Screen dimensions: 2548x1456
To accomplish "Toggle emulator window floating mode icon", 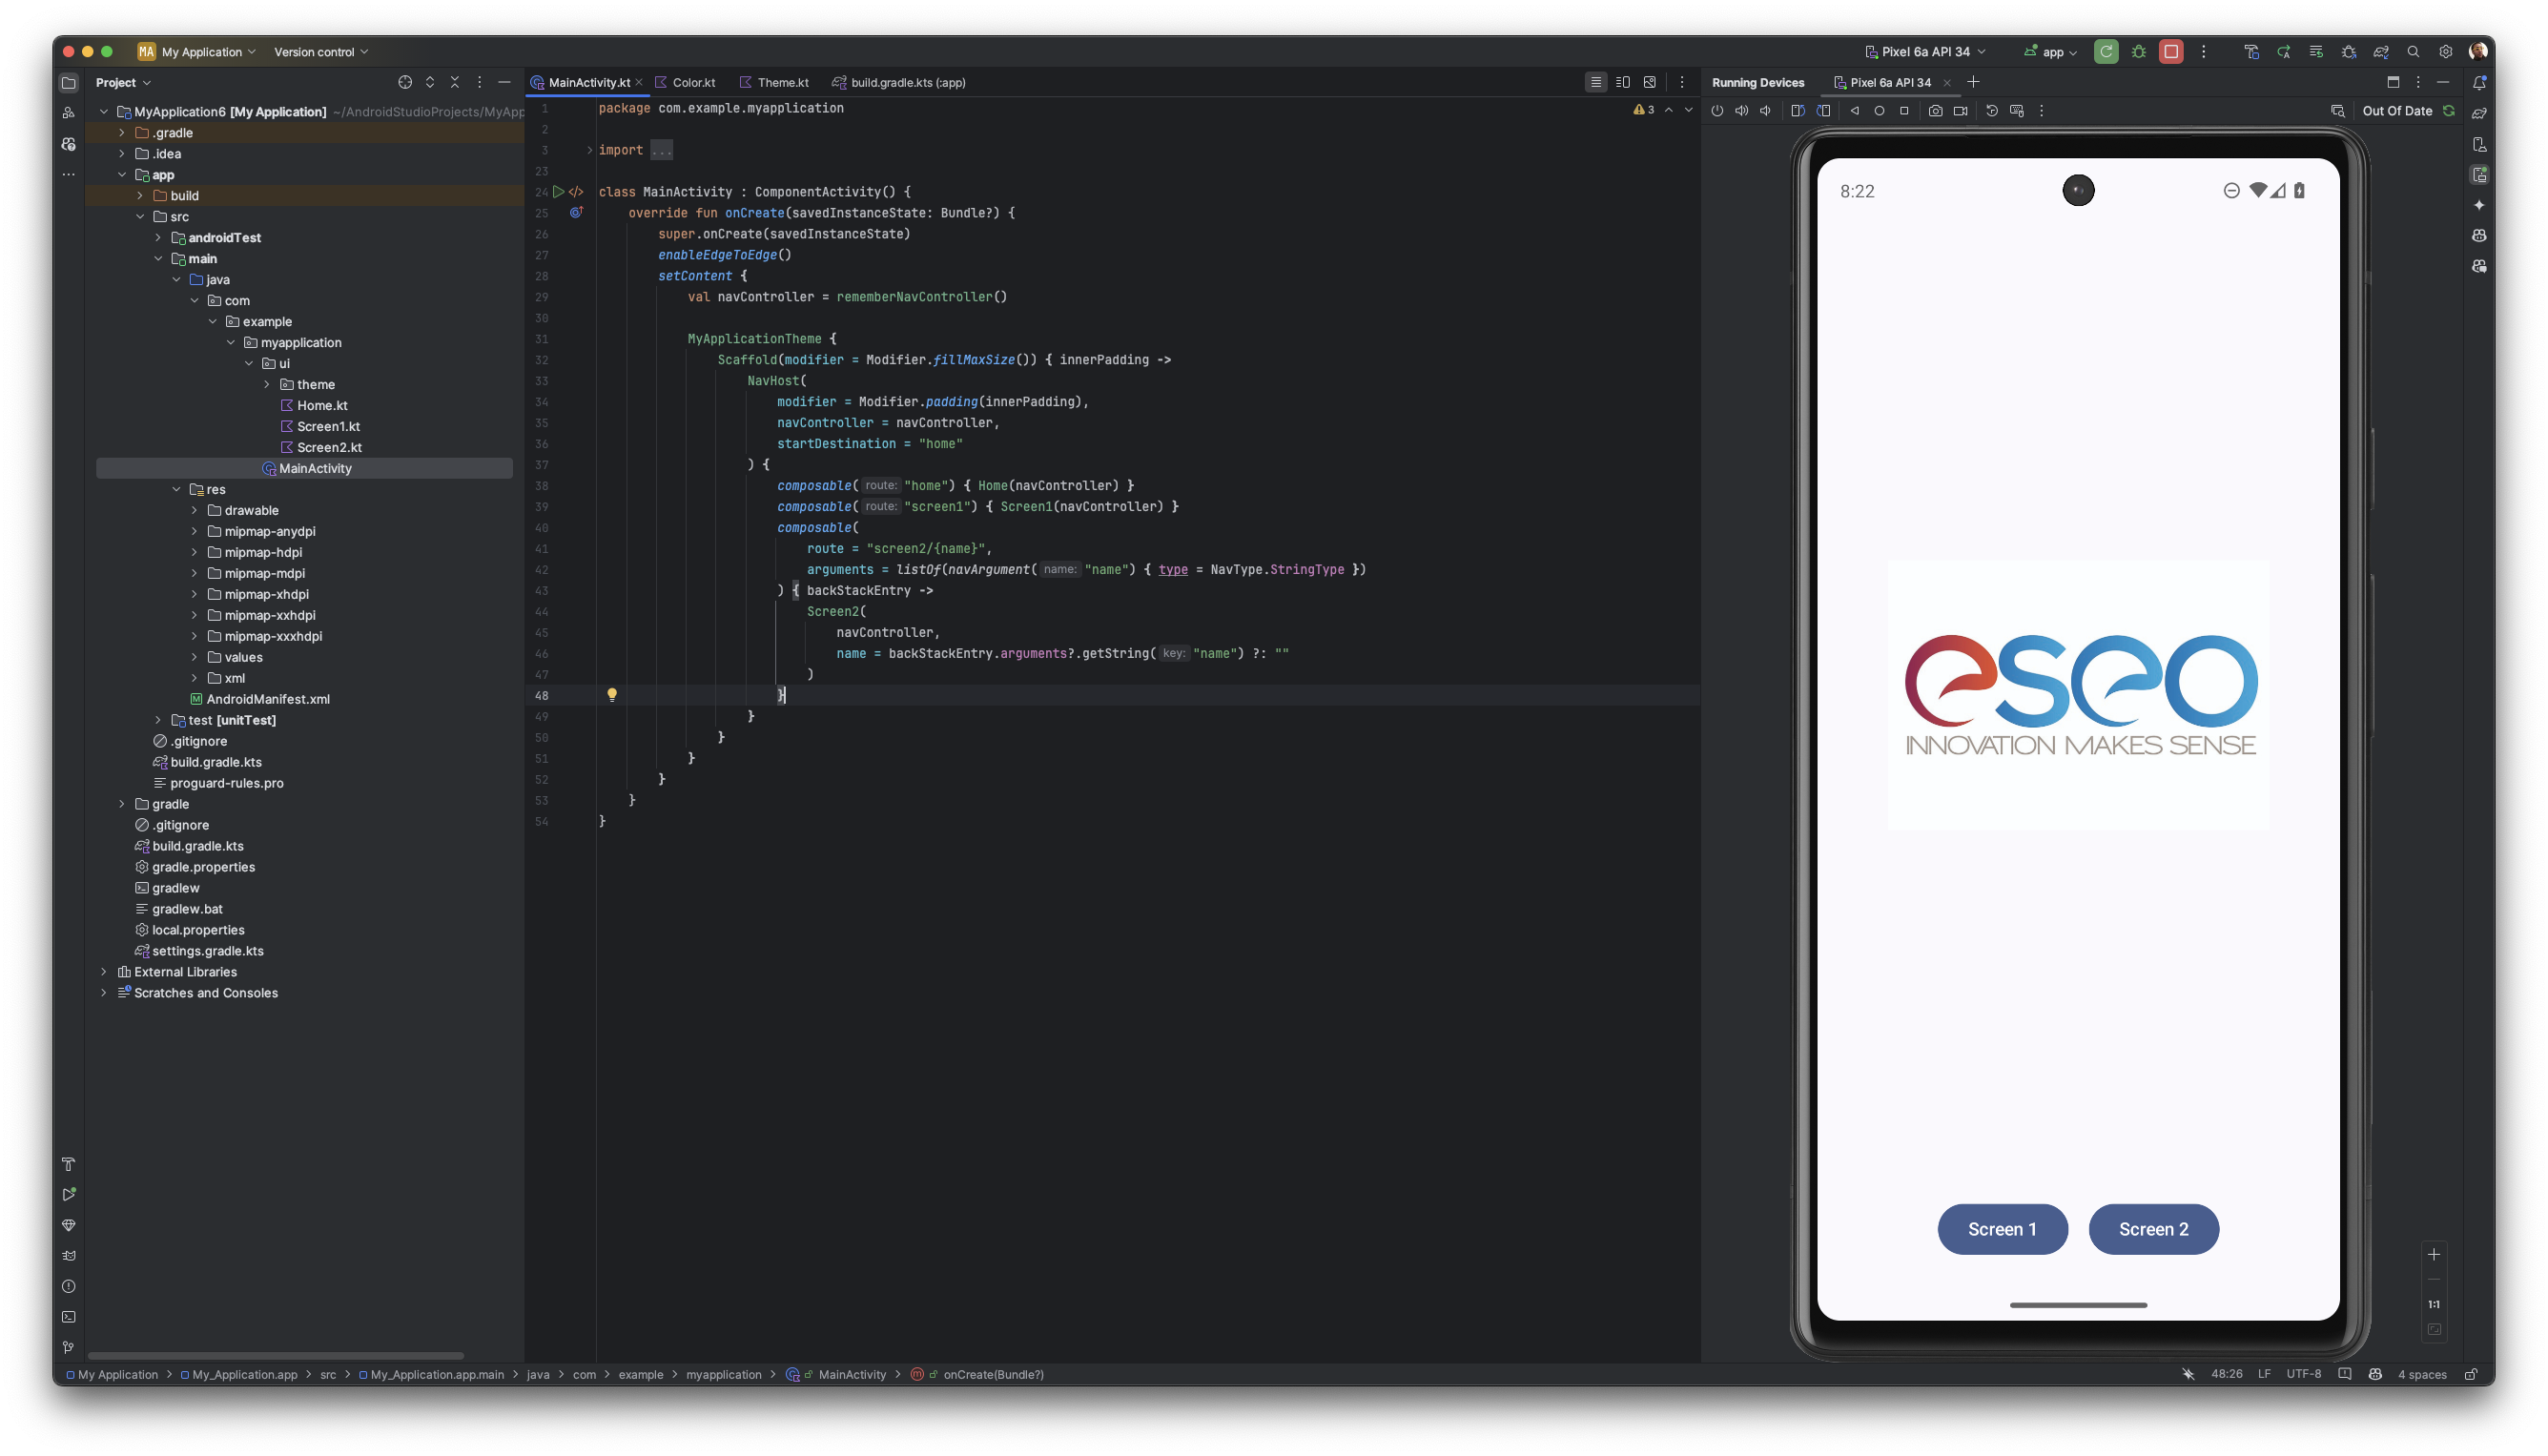I will pyautogui.click(x=2393, y=82).
